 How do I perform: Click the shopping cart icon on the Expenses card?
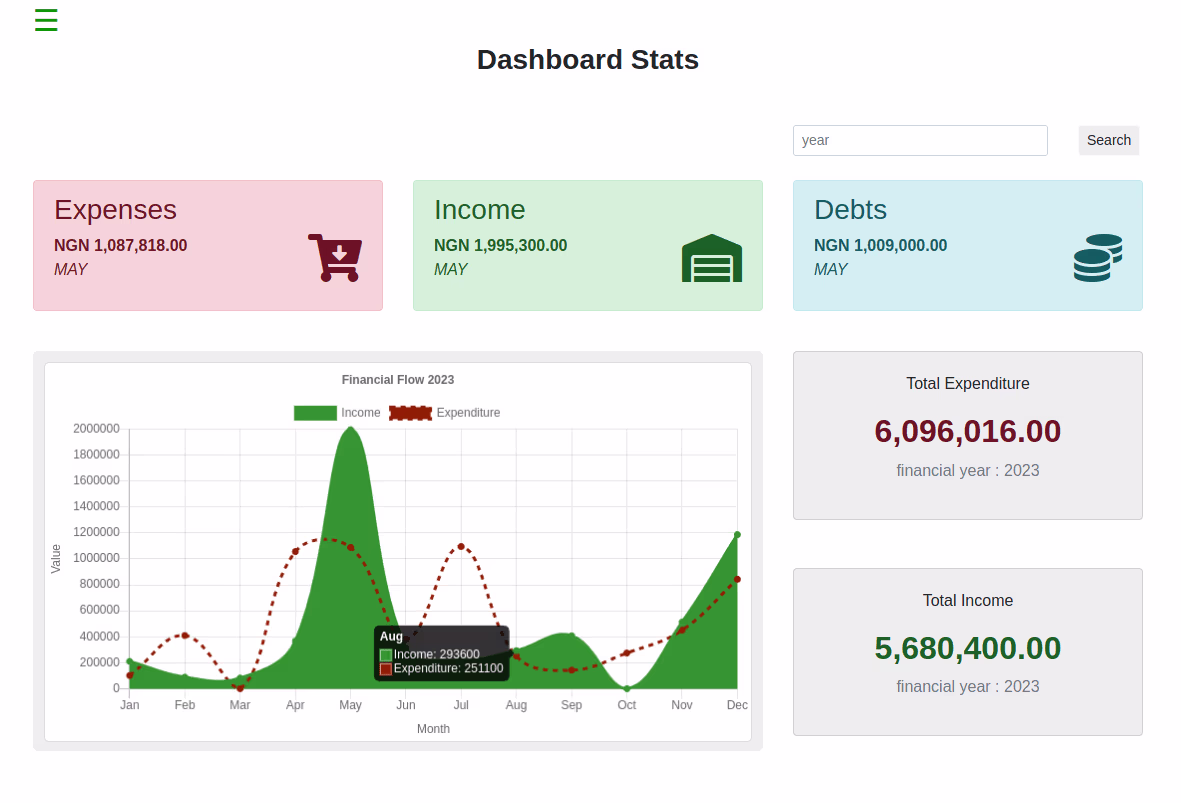(x=336, y=258)
